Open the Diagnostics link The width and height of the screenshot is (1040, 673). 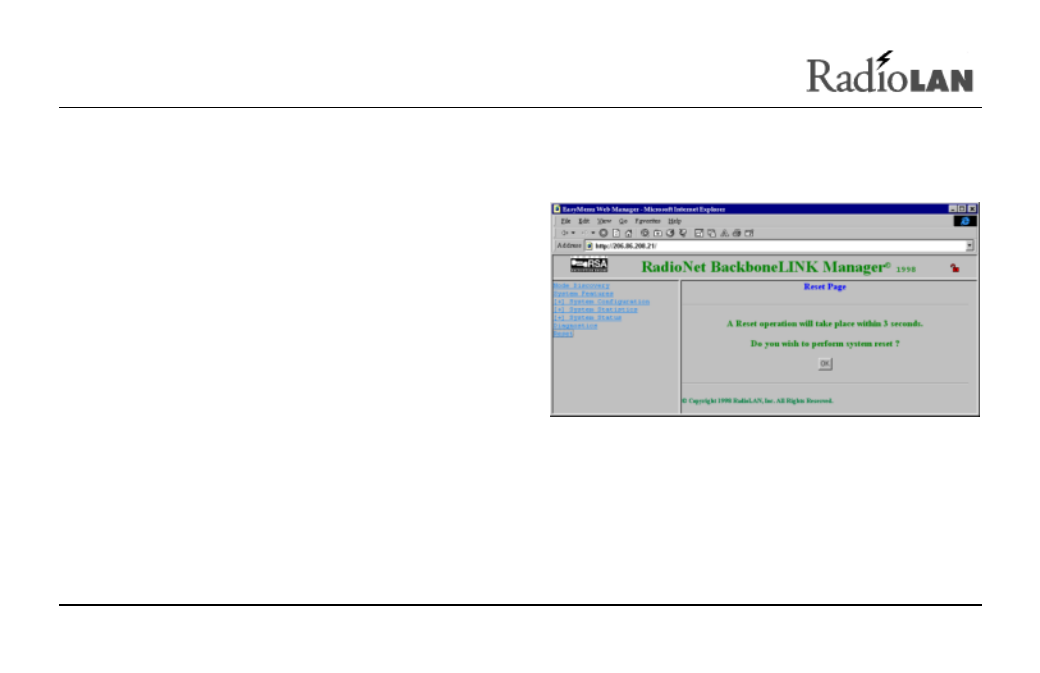[576, 326]
